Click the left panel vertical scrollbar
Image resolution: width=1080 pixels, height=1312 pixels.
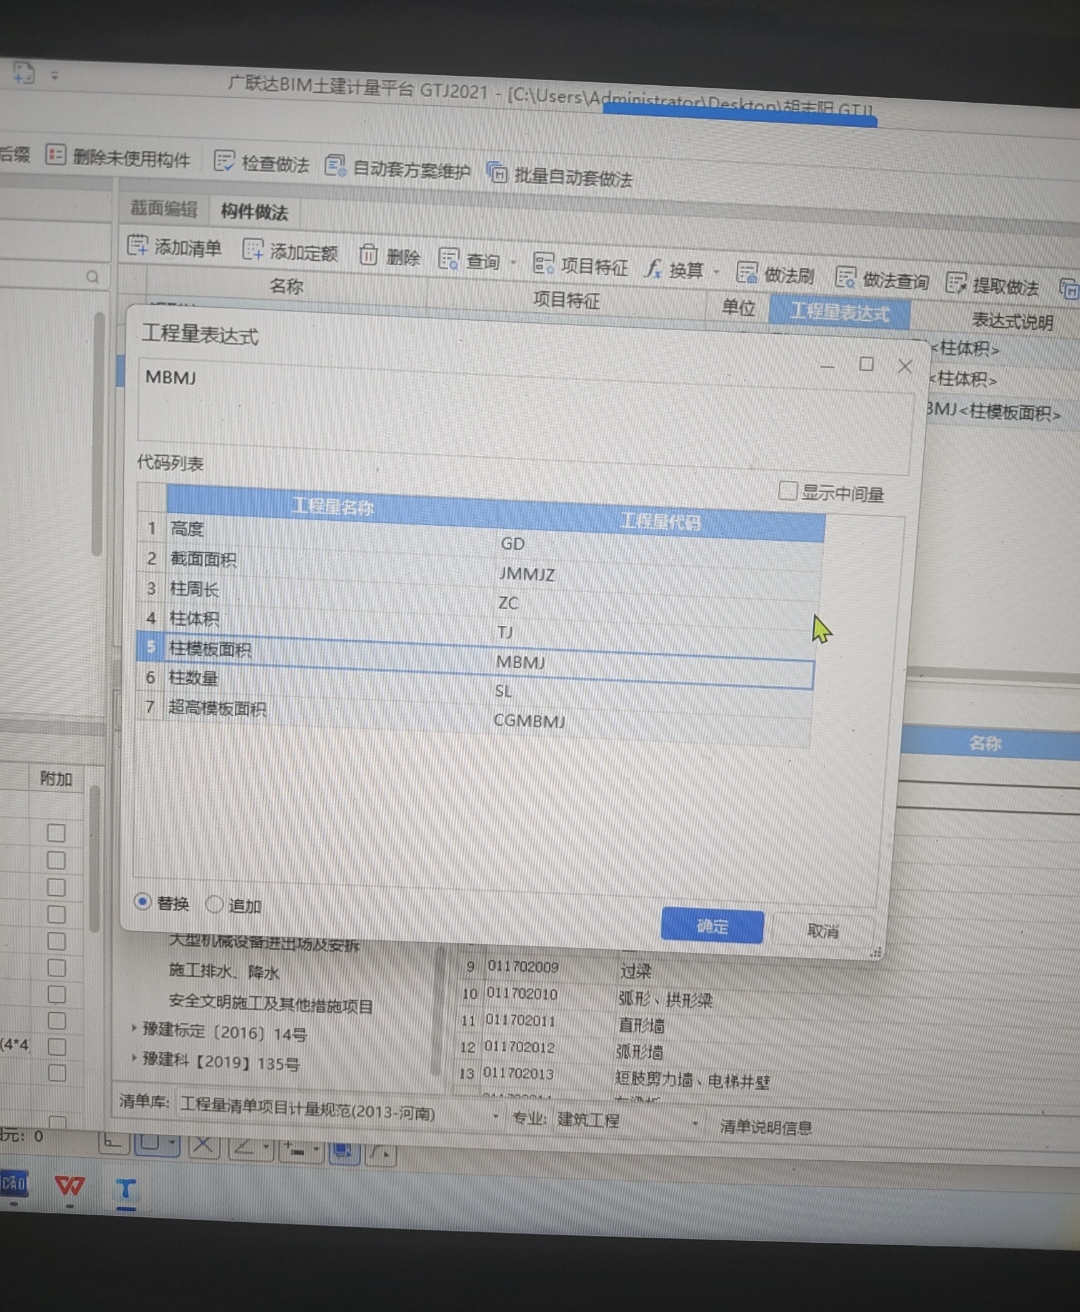click(x=98, y=432)
